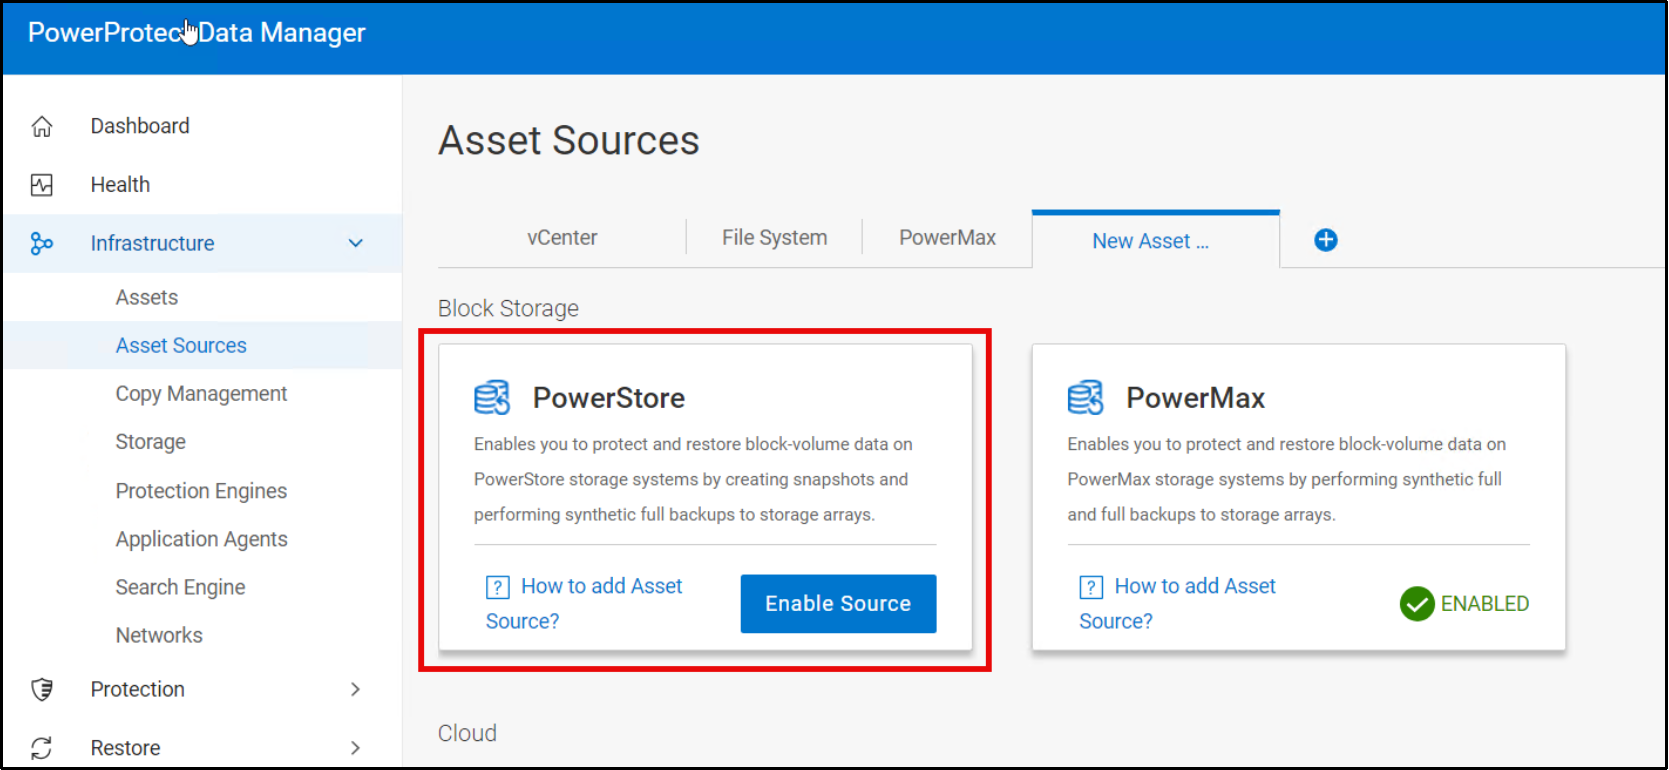Open Dashboard in the sidebar
This screenshot has width=1669, height=770.
(x=140, y=126)
